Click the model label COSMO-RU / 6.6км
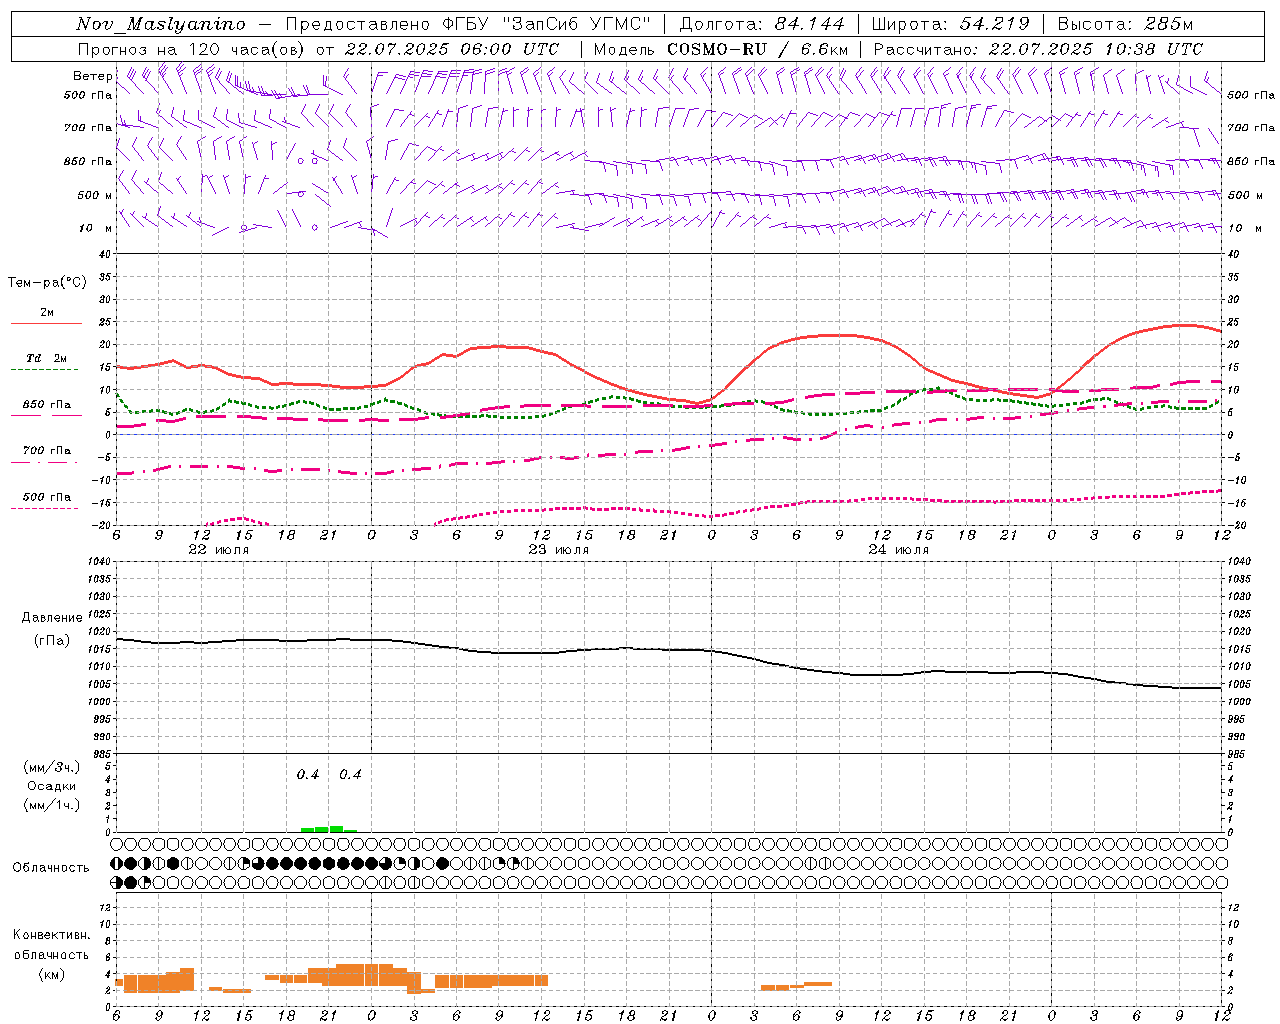The image size is (1280, 1024). tap(758, 49)
